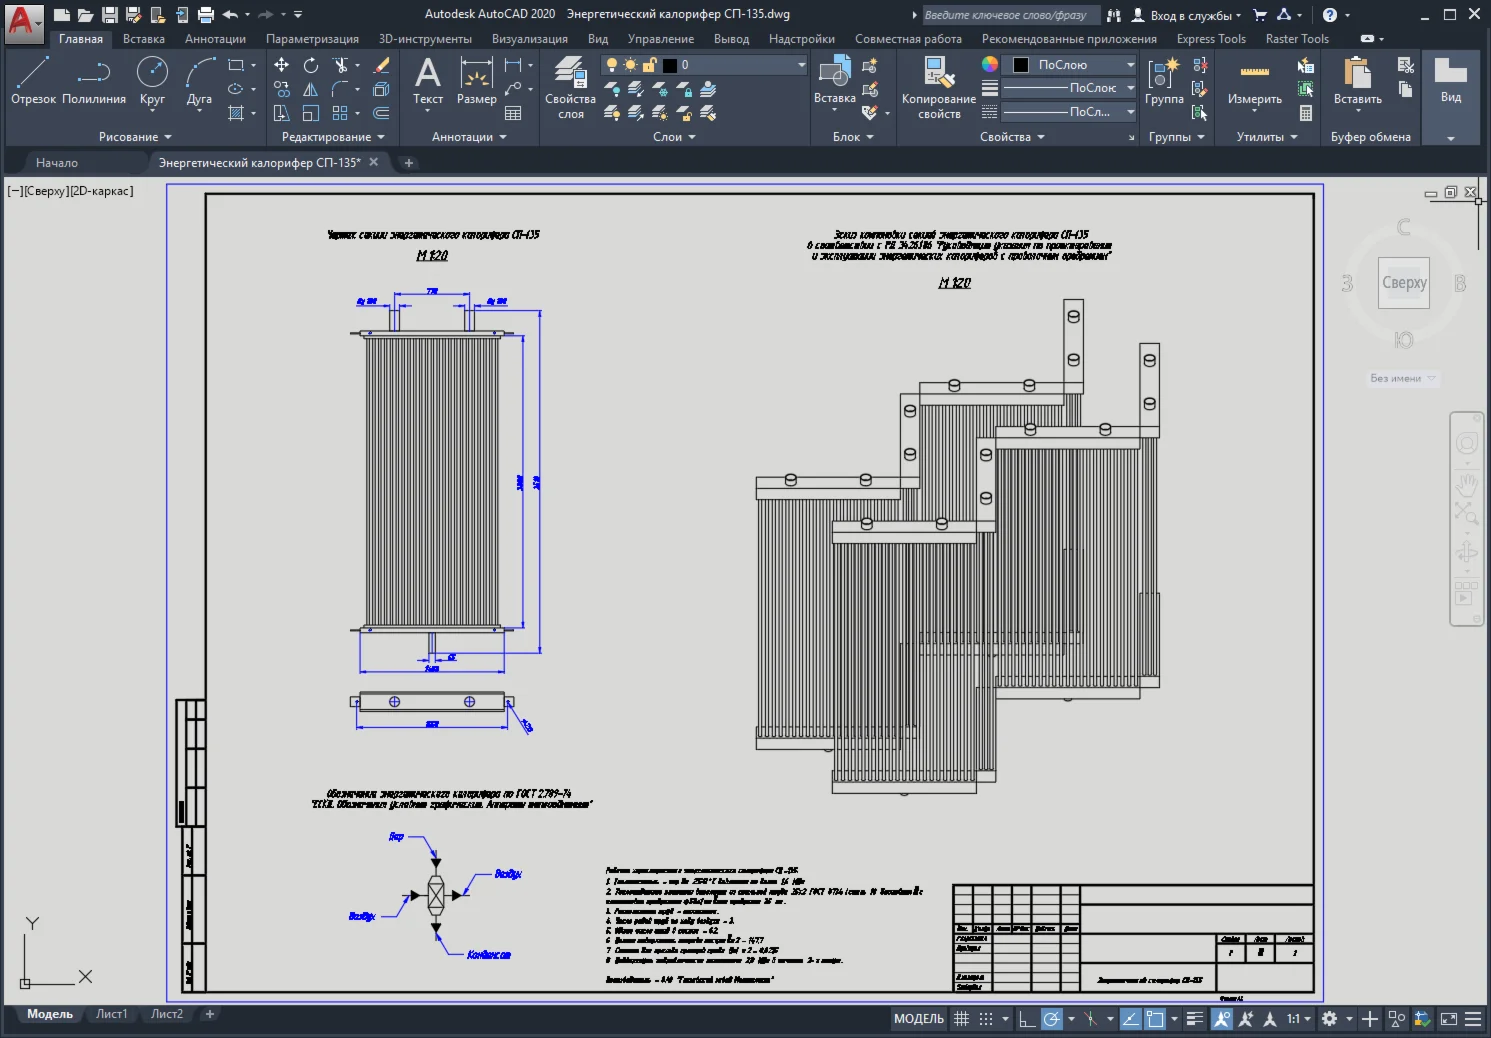Expand the Слои panel

pos(674,137)
